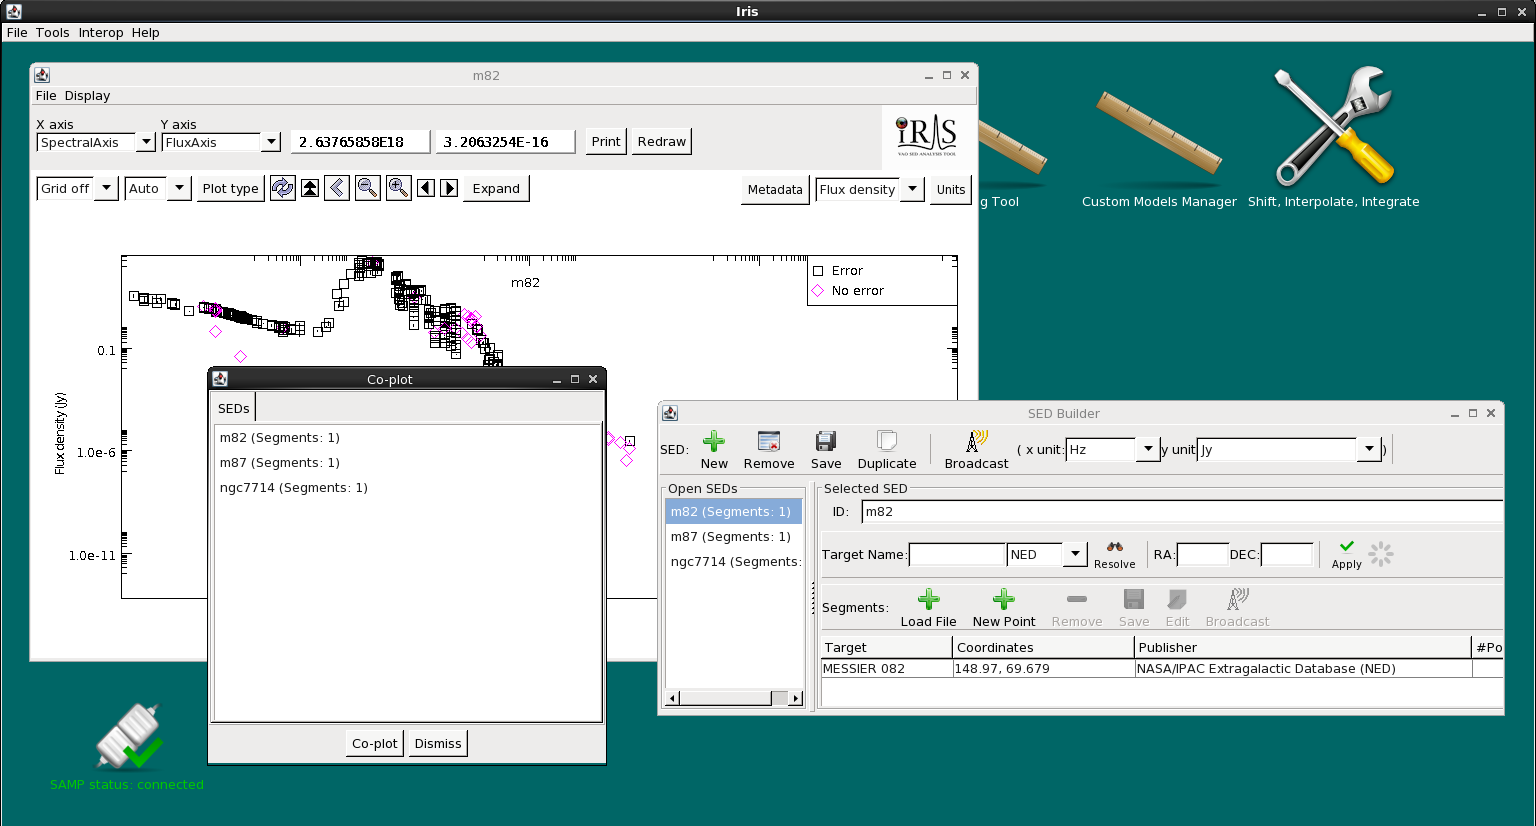Select ngc7714 (Segments: 1) in Co-plot list

click(408, 487)
